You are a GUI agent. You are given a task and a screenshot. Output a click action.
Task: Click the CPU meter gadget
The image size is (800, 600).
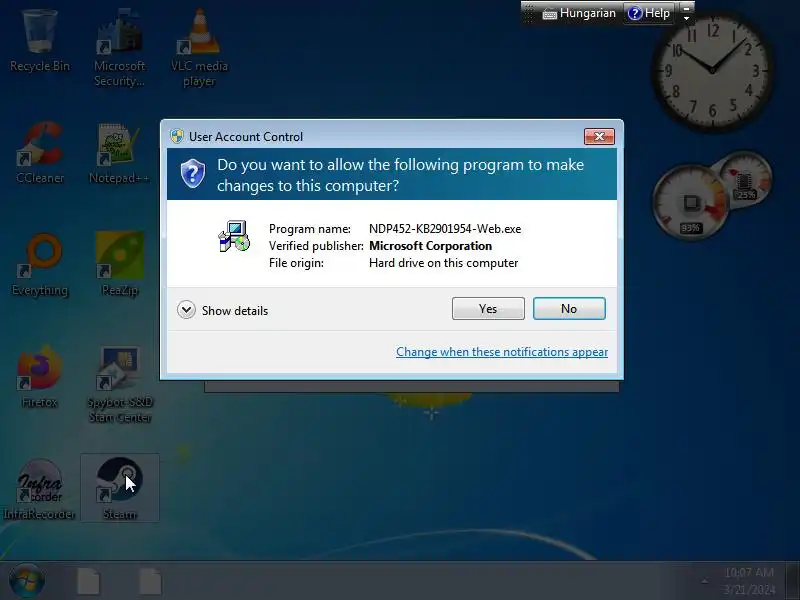pyautogui.click(x=691, y=203)
